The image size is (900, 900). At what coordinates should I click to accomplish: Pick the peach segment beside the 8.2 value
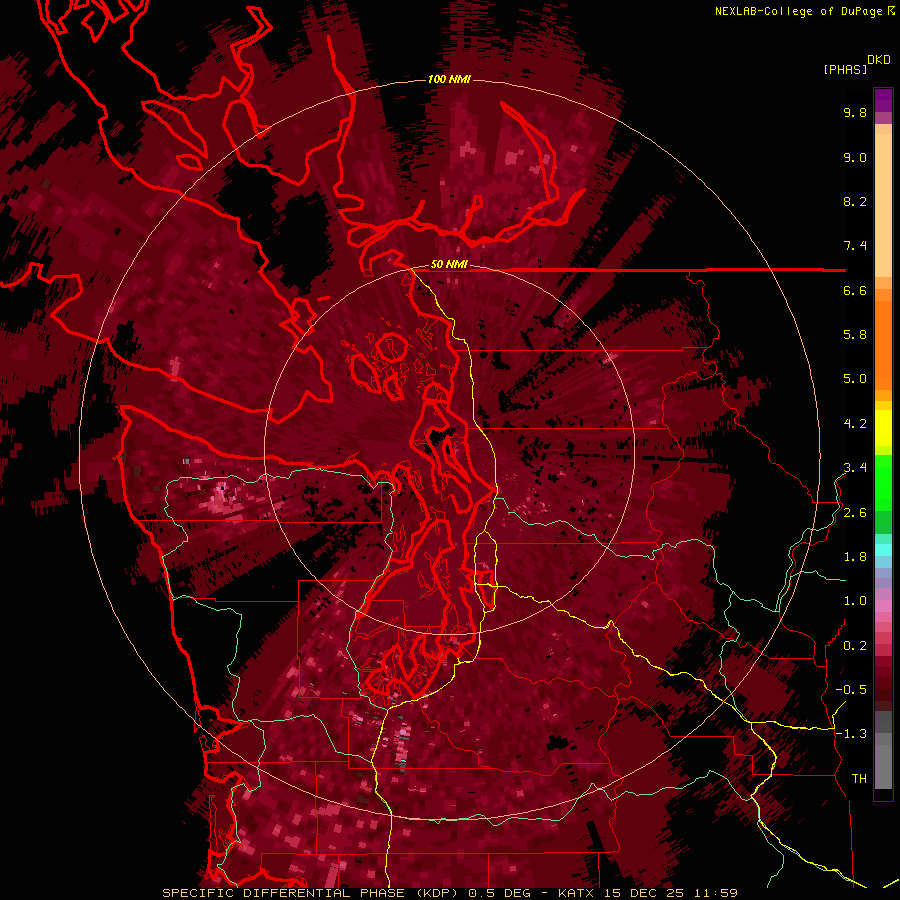(x=883, y=205)
